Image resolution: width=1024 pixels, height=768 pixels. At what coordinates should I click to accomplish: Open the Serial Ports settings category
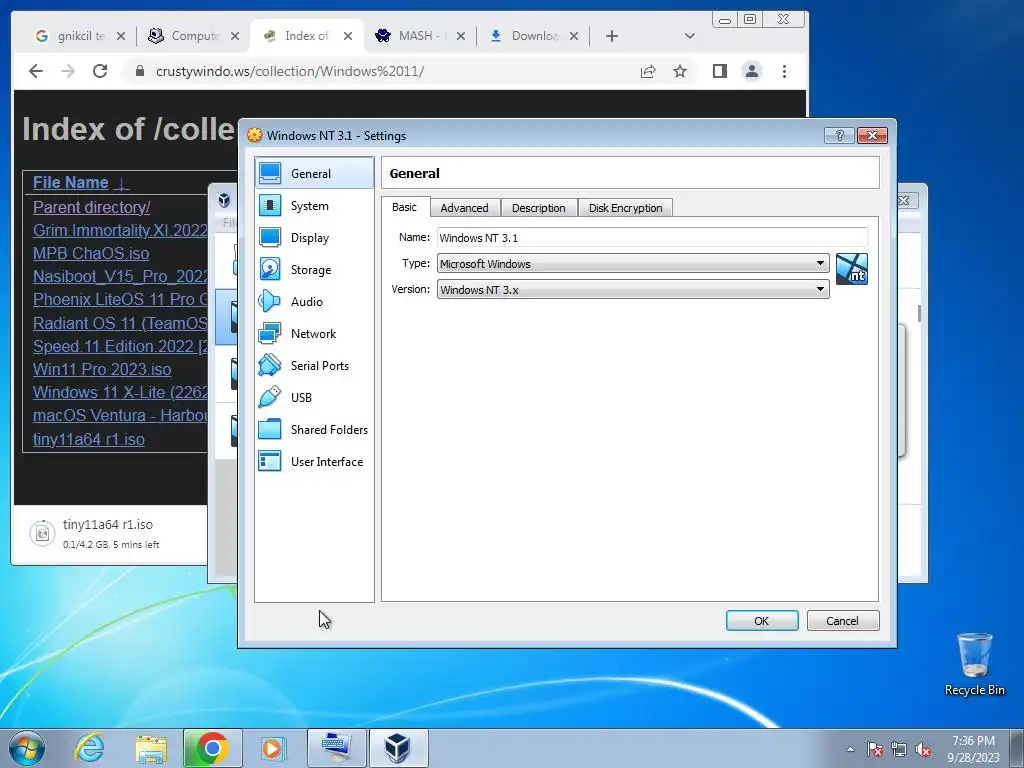click(x=314, y=365)
